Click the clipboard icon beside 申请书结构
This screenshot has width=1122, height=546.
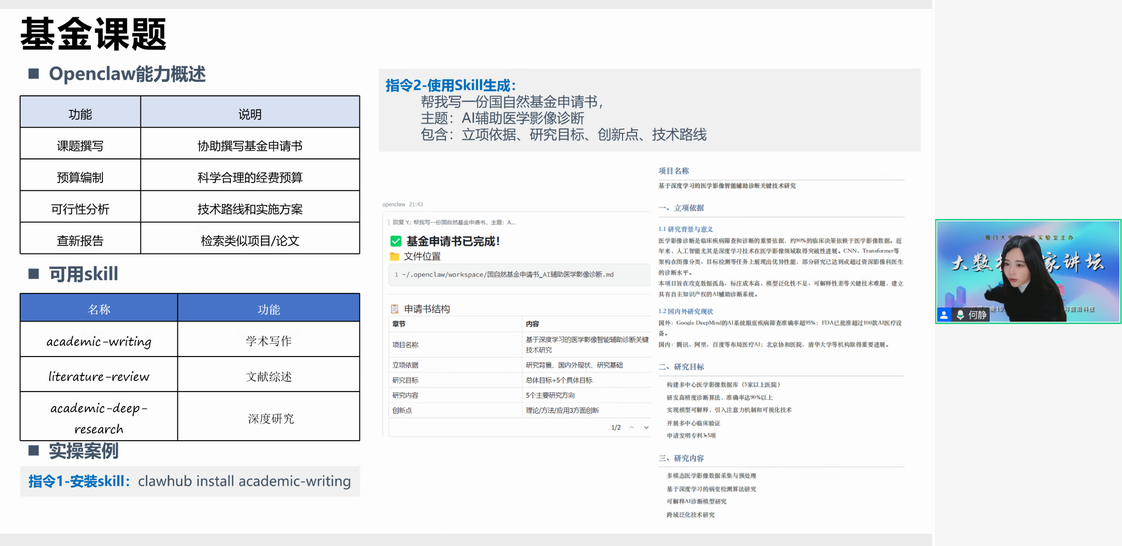point(395,309)
